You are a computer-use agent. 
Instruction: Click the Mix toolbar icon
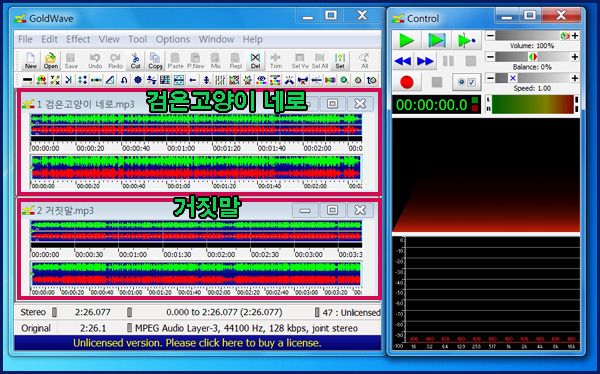(216, 60)
